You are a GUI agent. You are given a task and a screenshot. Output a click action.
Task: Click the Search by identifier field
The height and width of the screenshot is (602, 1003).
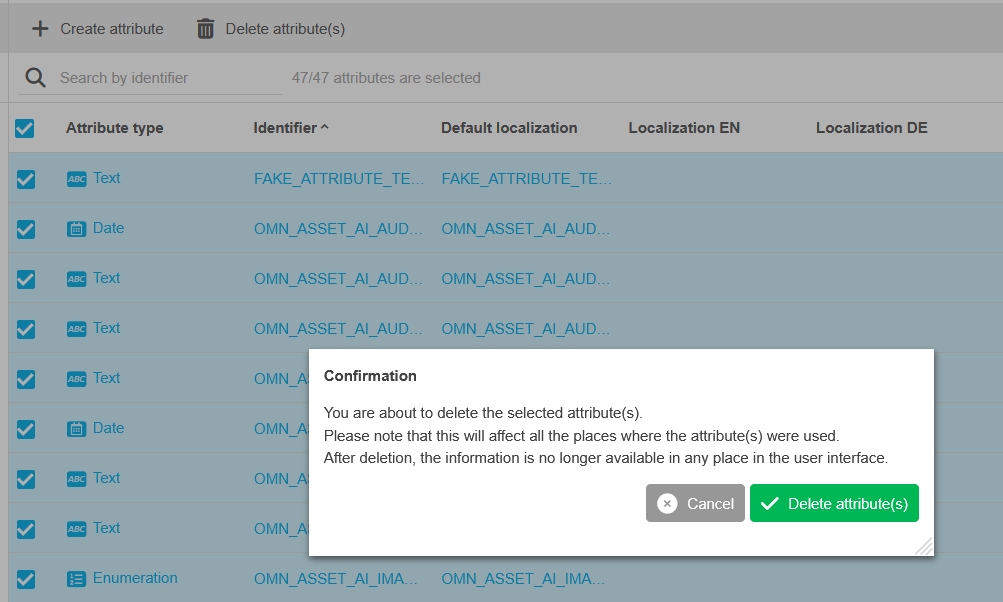(165, 78)
